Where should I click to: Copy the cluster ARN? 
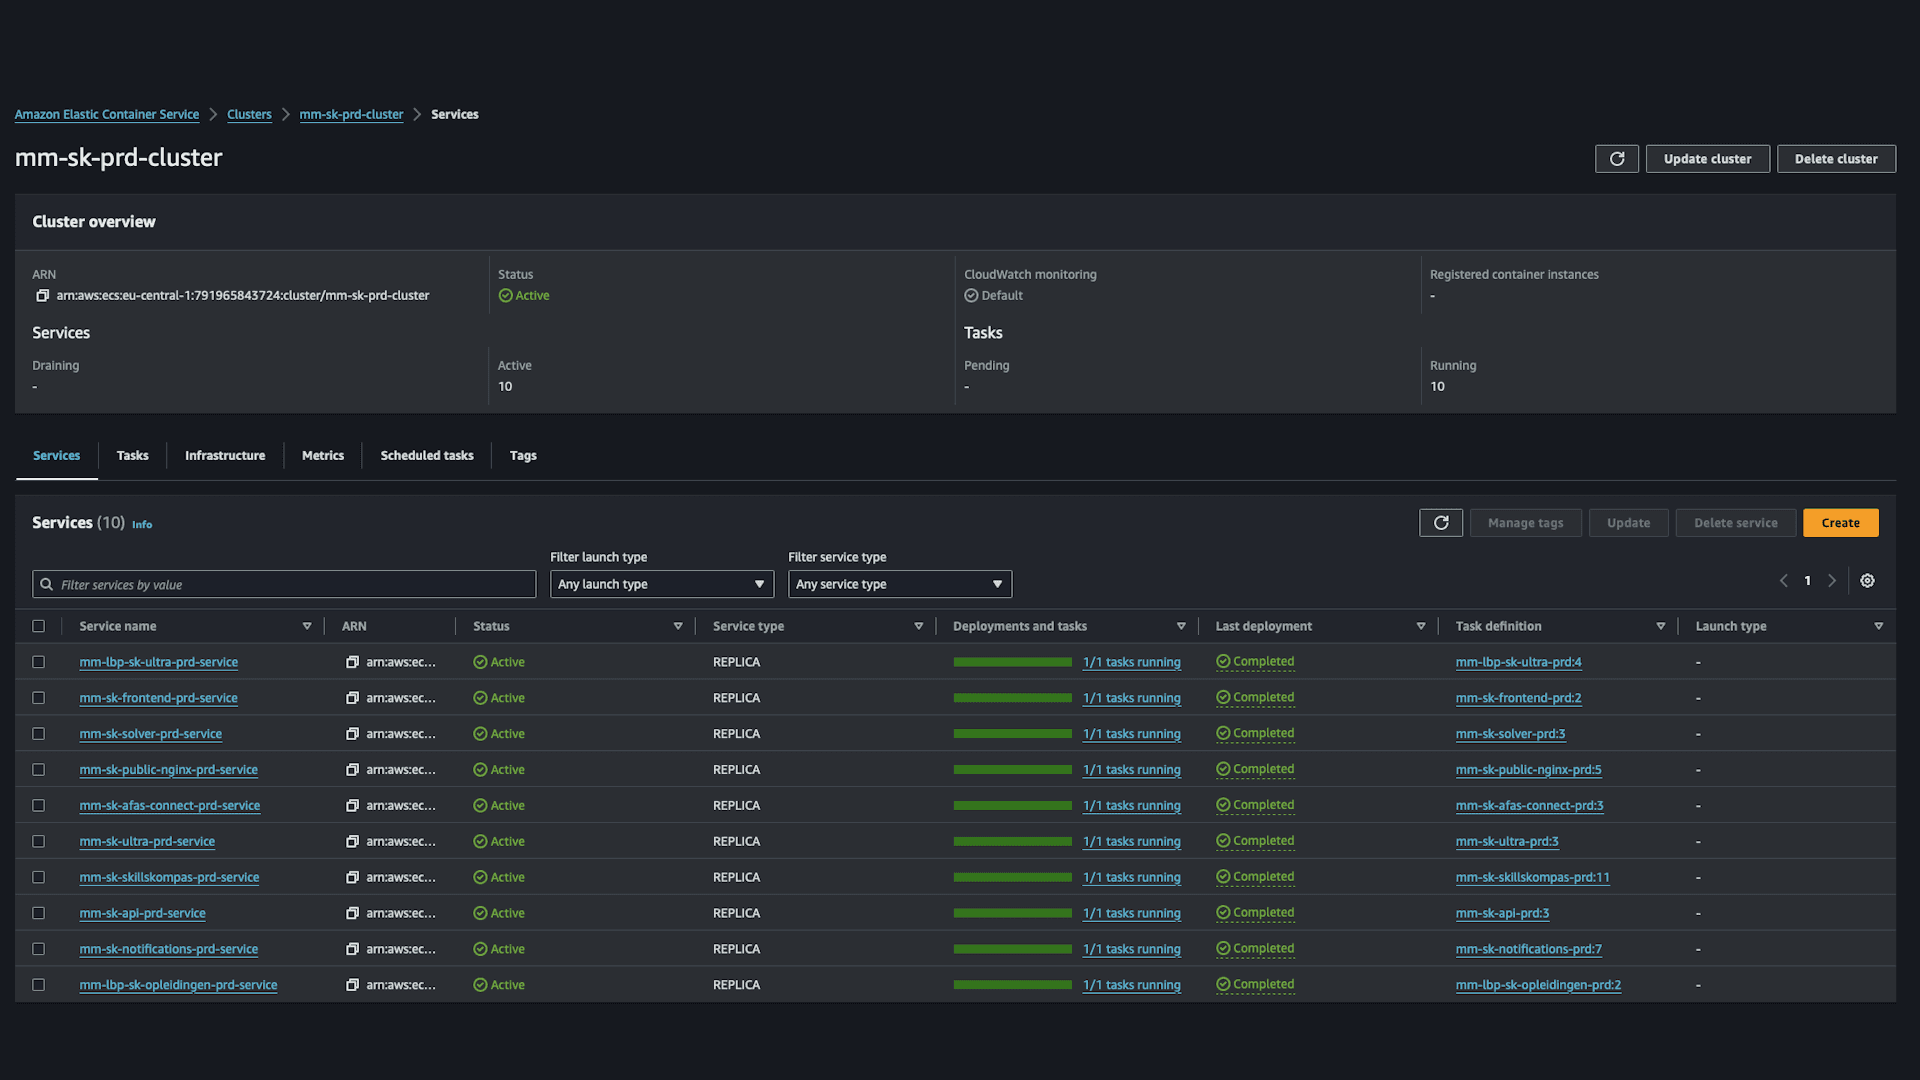pyautogui.click(x=42, y=296)
